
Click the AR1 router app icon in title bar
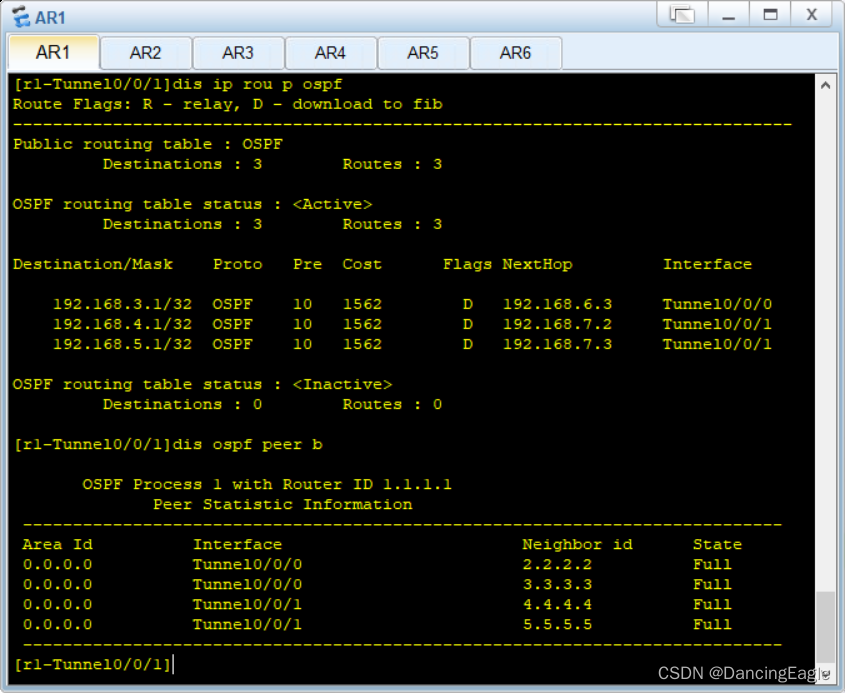click(x=22, y=17)
